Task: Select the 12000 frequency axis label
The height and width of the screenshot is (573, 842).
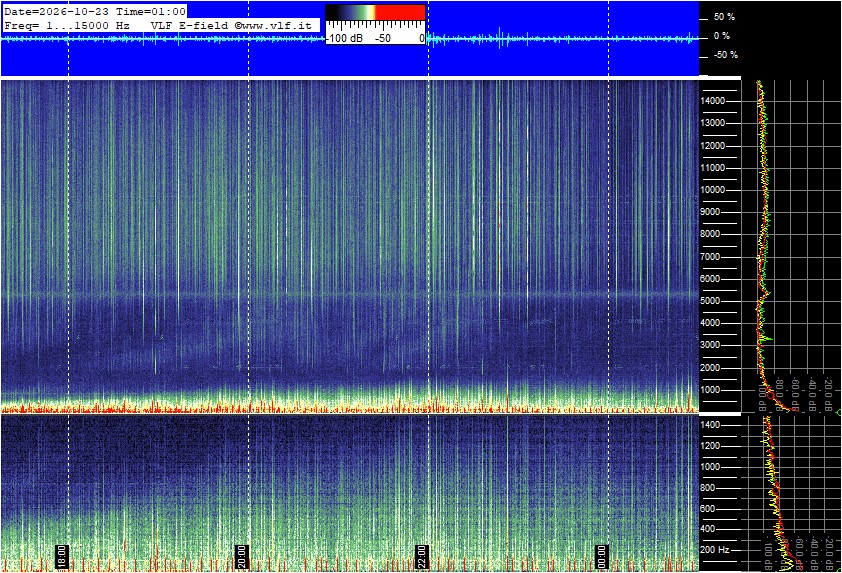Action: (713, 146)
